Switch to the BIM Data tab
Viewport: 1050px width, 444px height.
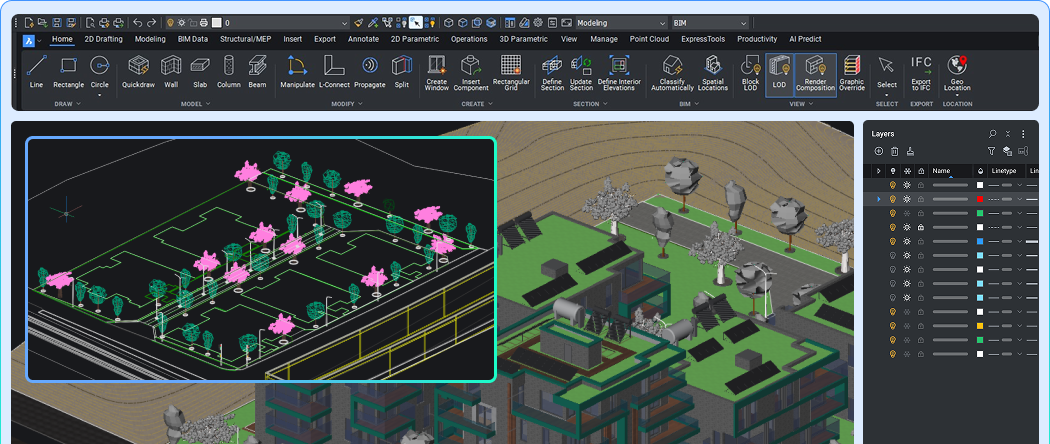[193, 39]
